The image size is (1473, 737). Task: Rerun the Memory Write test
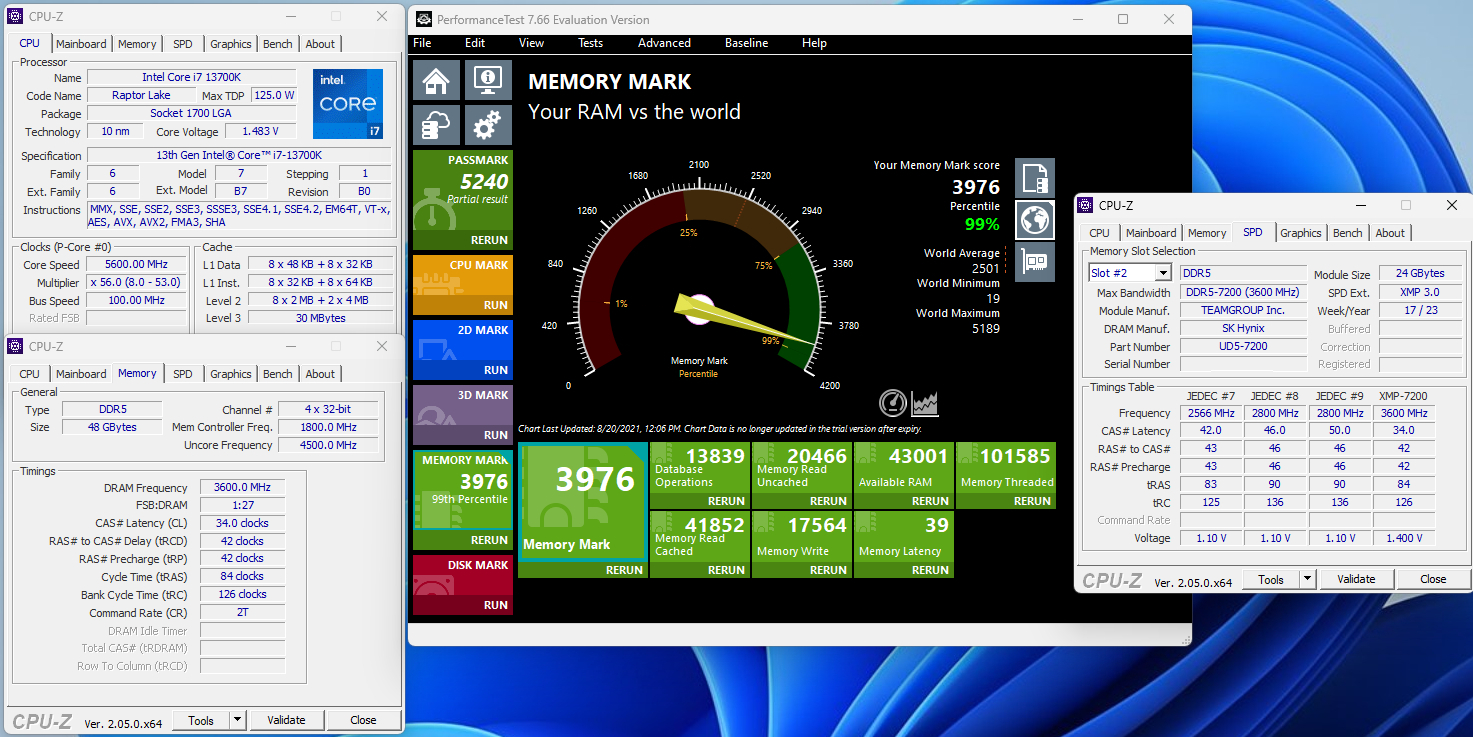coord(828,570)
